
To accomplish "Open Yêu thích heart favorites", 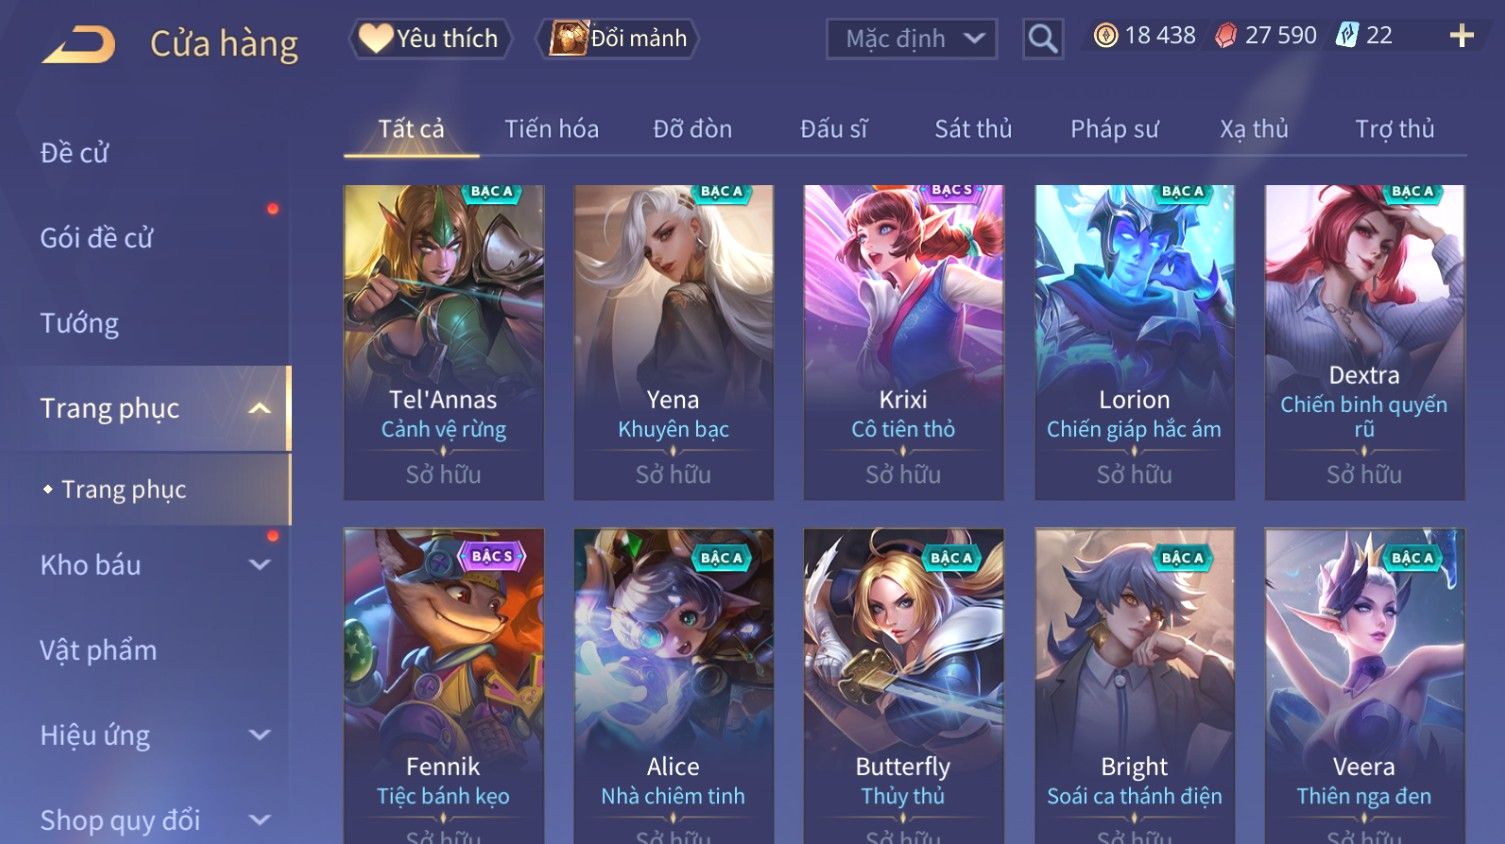I will 430,39.
